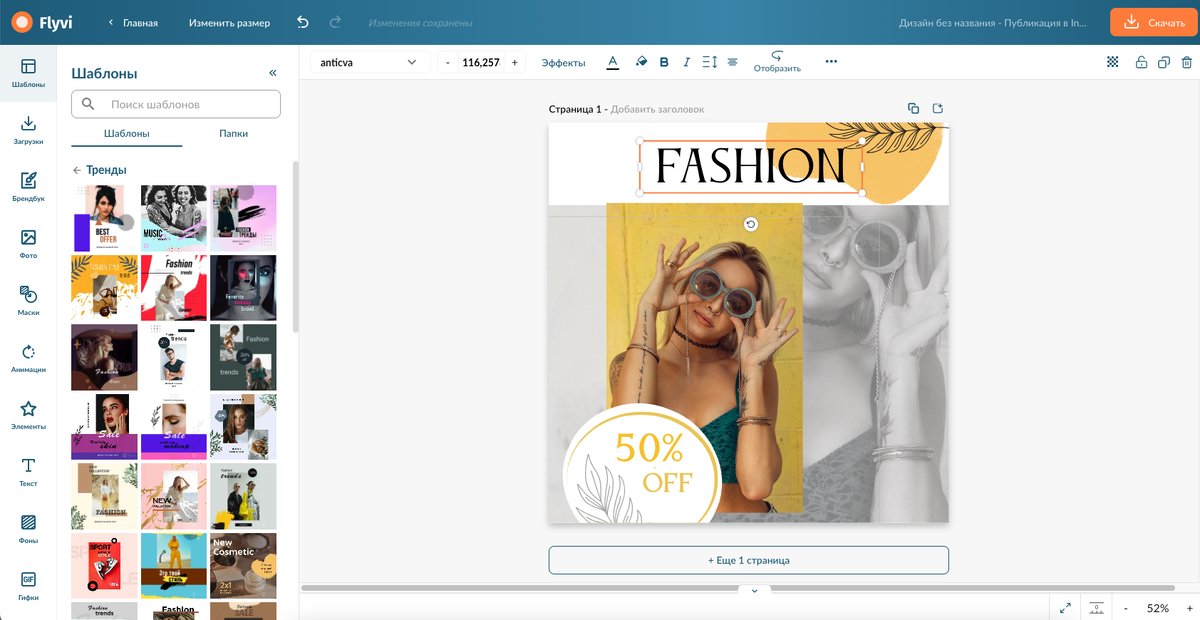The image size is (1200, 620).
Task: Add page title Добавить заголовок
Action: pos(657,109)
